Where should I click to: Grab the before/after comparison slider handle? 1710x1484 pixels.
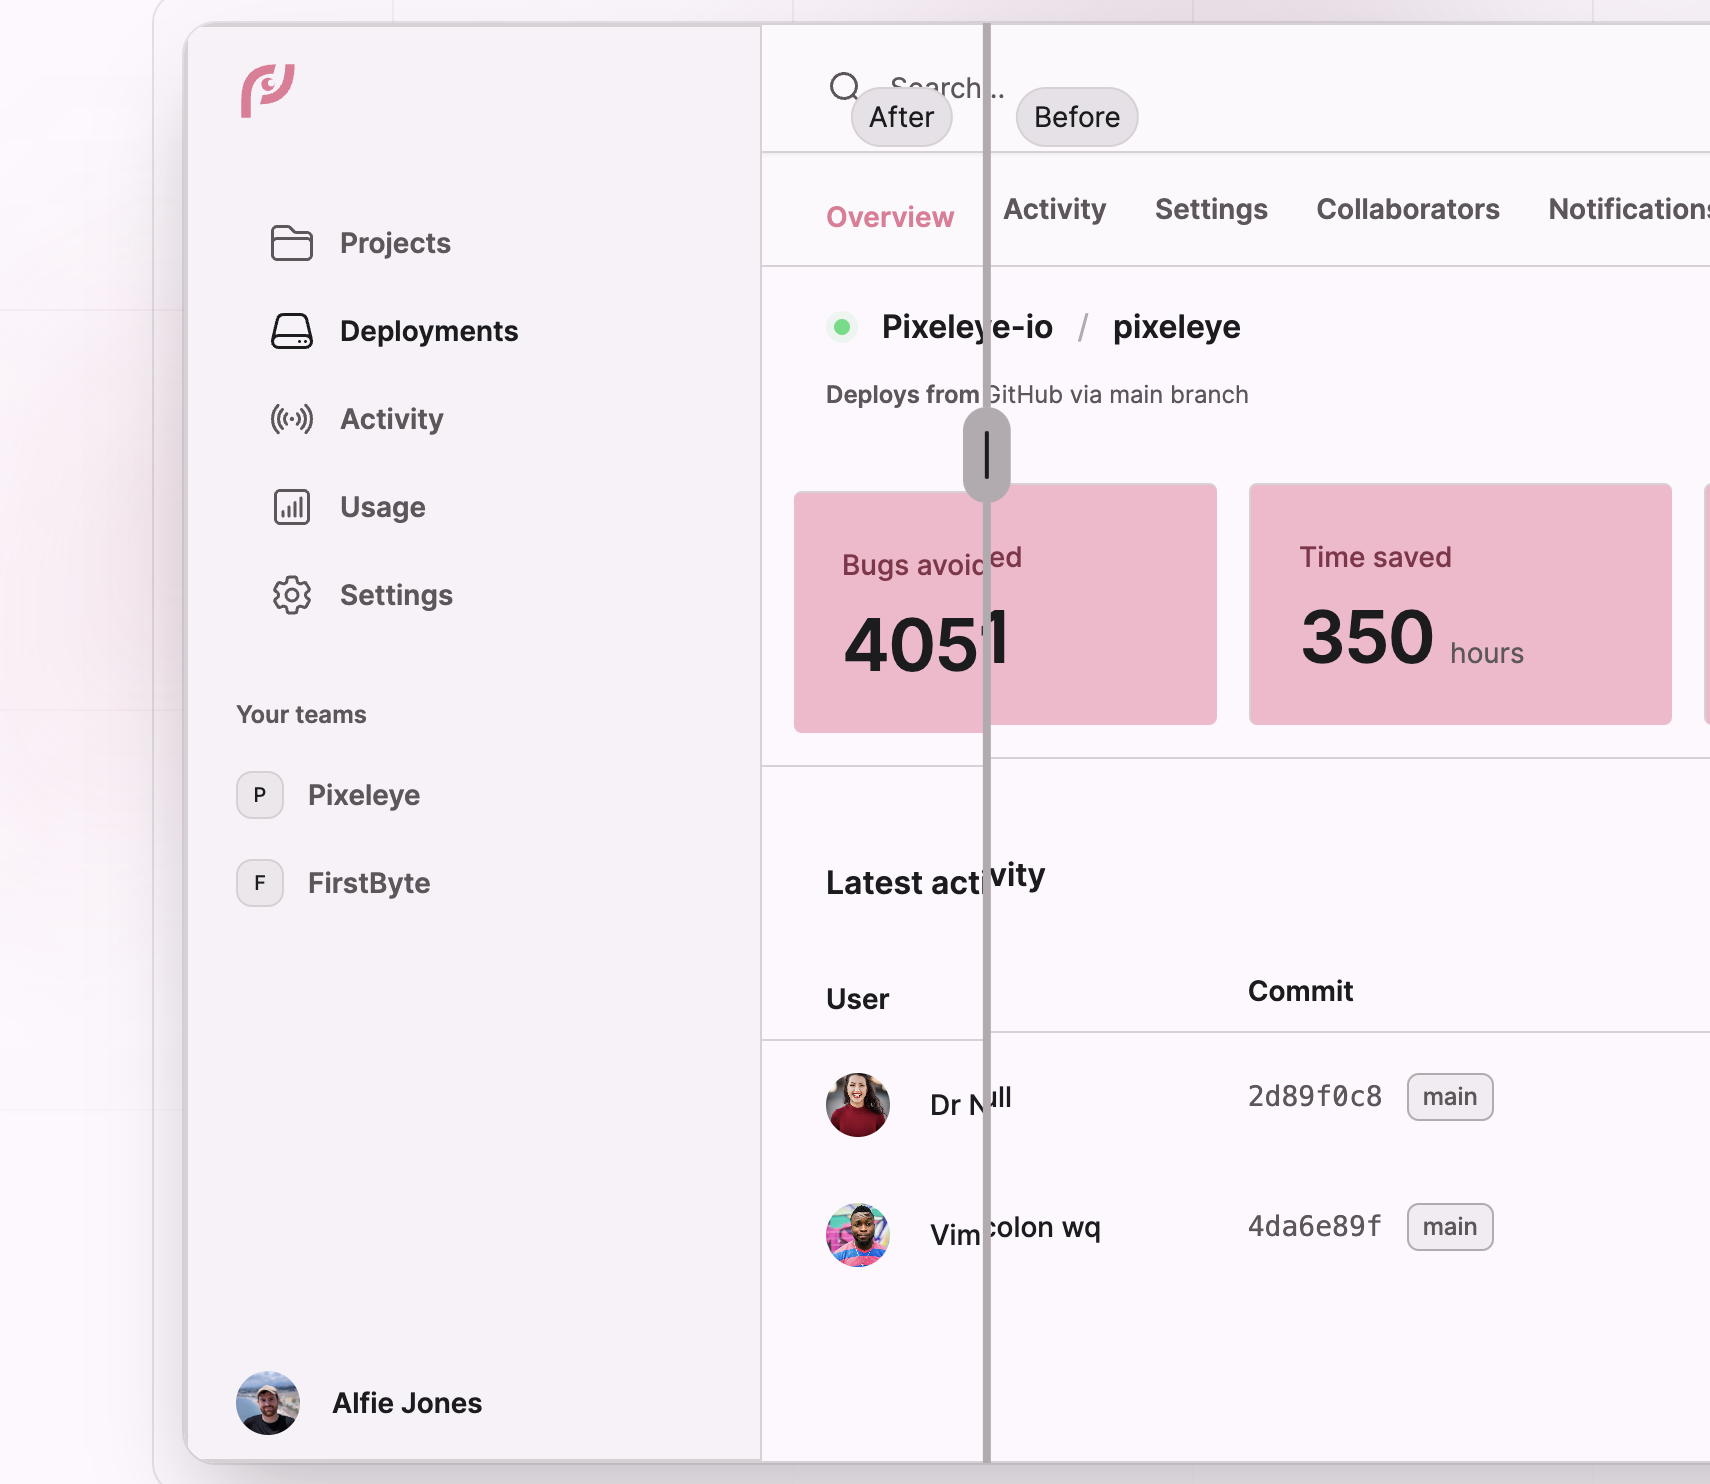coord(986,455)
